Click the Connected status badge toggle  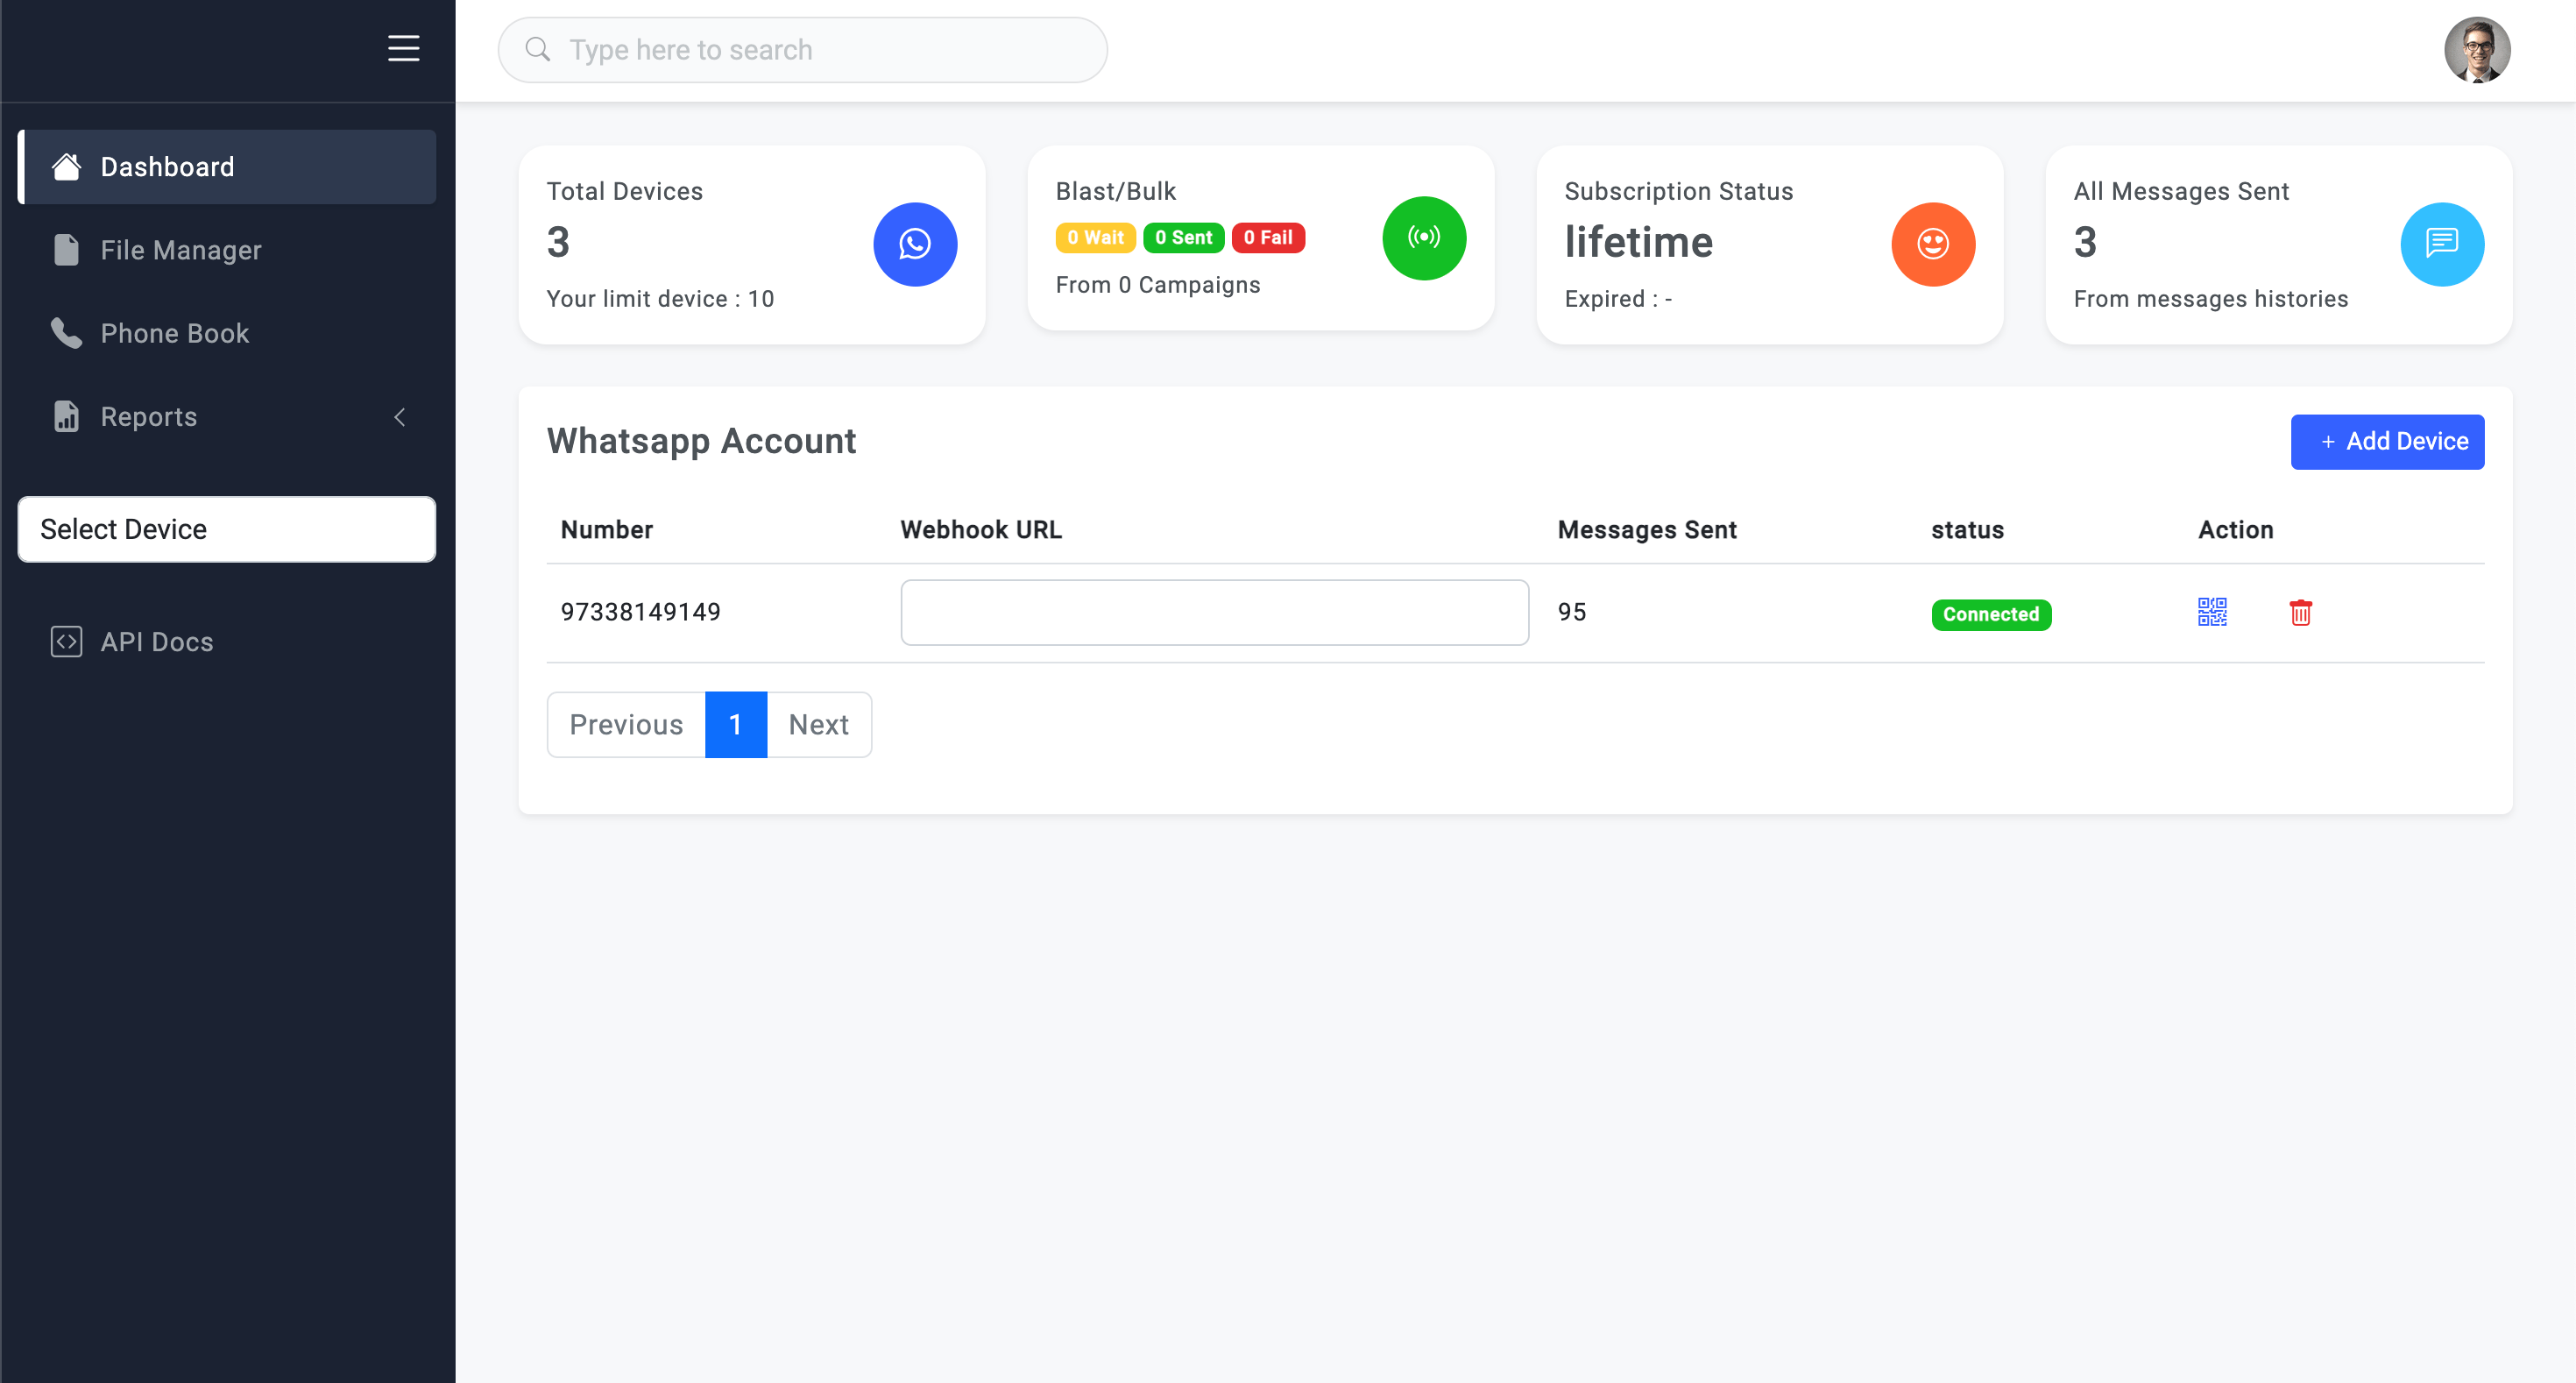[1988, 613]
